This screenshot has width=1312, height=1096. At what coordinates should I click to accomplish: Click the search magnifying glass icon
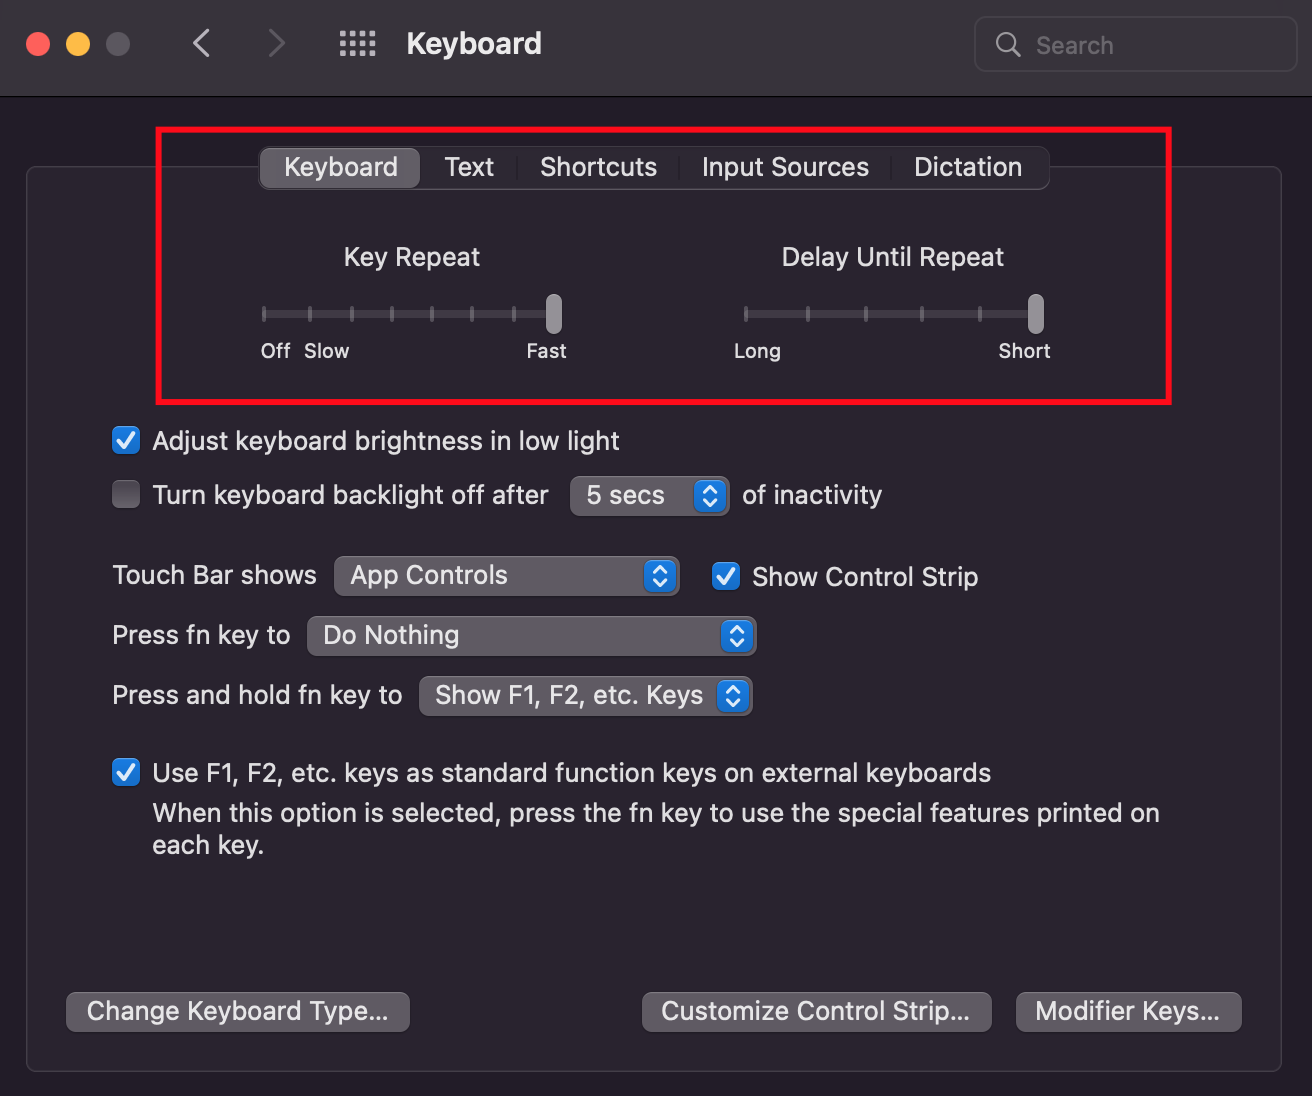click(x=1006, y=44)
